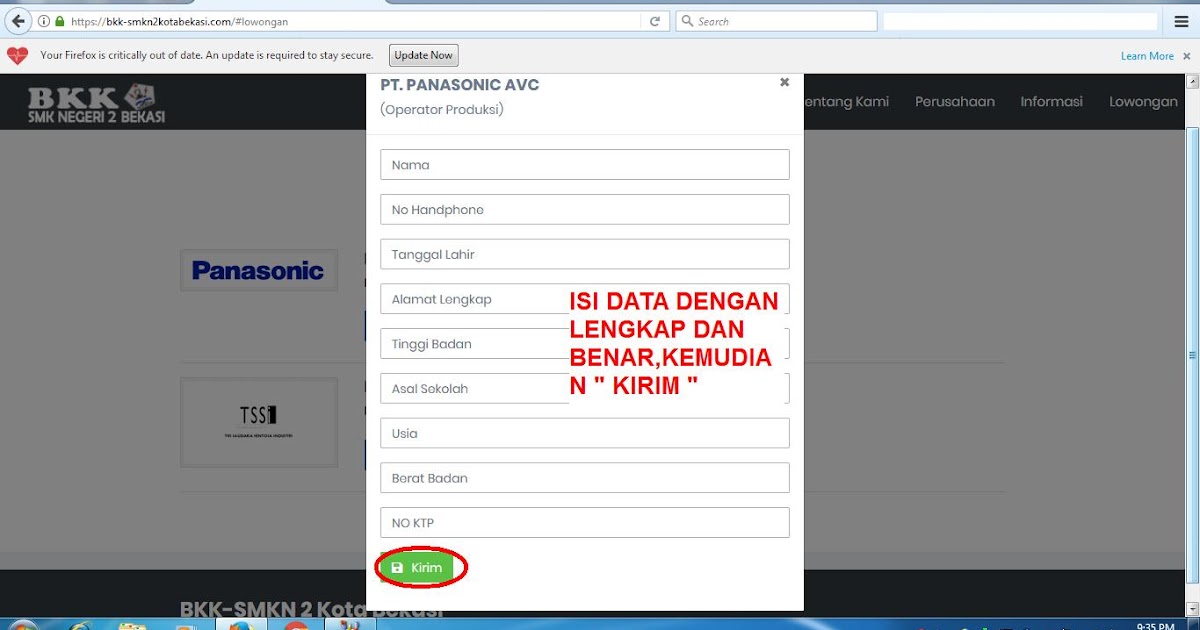Click the browser URL address field

(350, 21)
